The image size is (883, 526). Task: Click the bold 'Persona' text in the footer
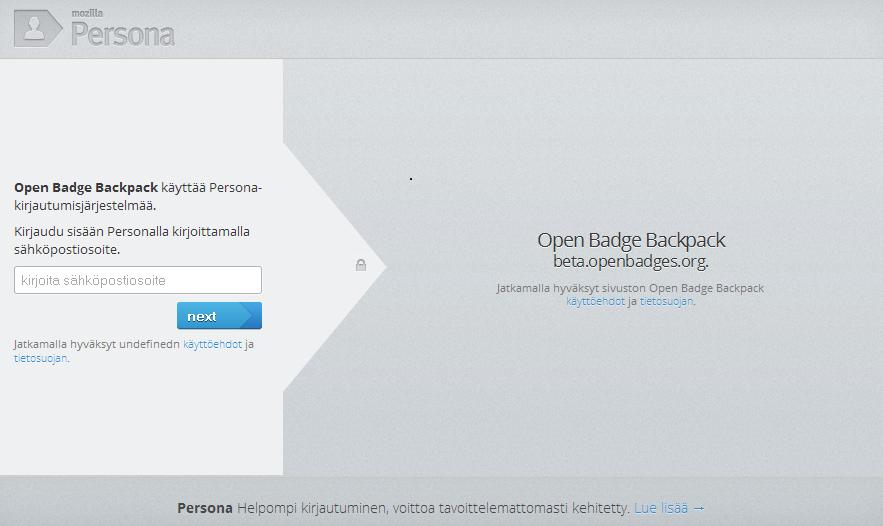[x=205, y=508]
